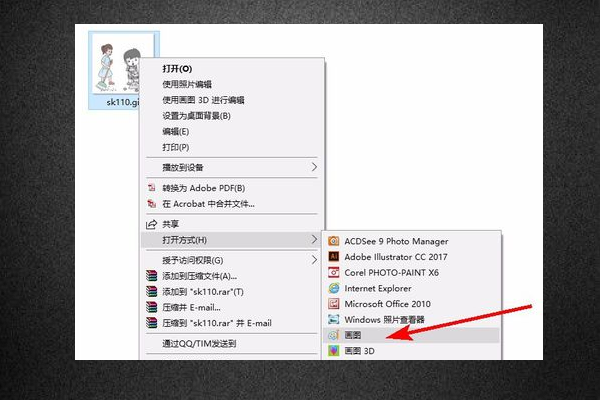Click the 画图 3D icon
The image size is (600, 400).
334,351
